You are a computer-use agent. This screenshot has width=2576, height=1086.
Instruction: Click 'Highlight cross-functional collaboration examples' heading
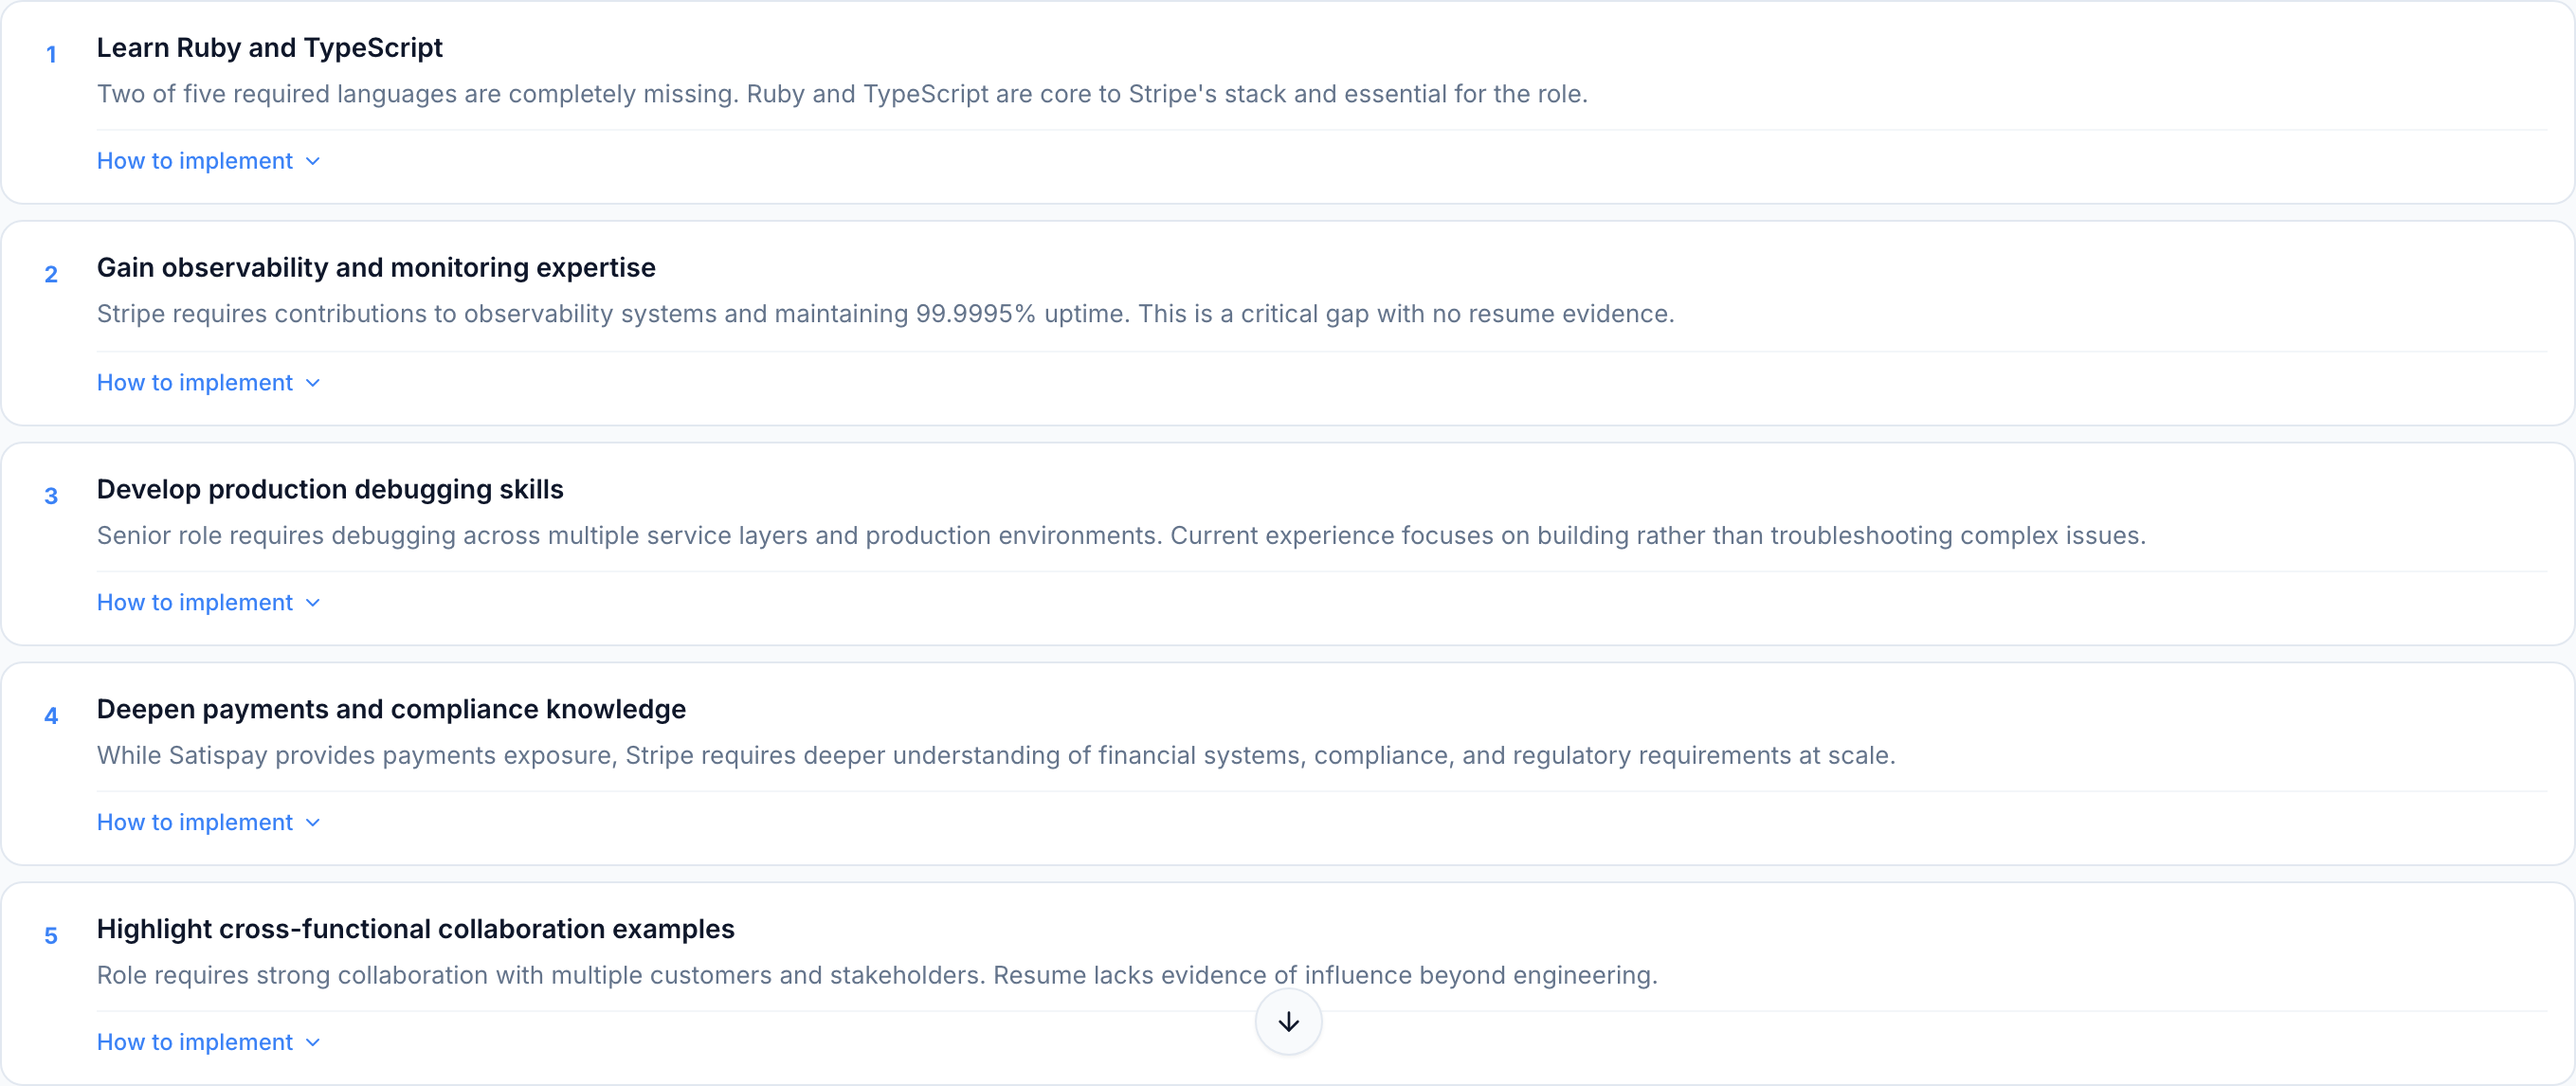click(x=415, y=929)
